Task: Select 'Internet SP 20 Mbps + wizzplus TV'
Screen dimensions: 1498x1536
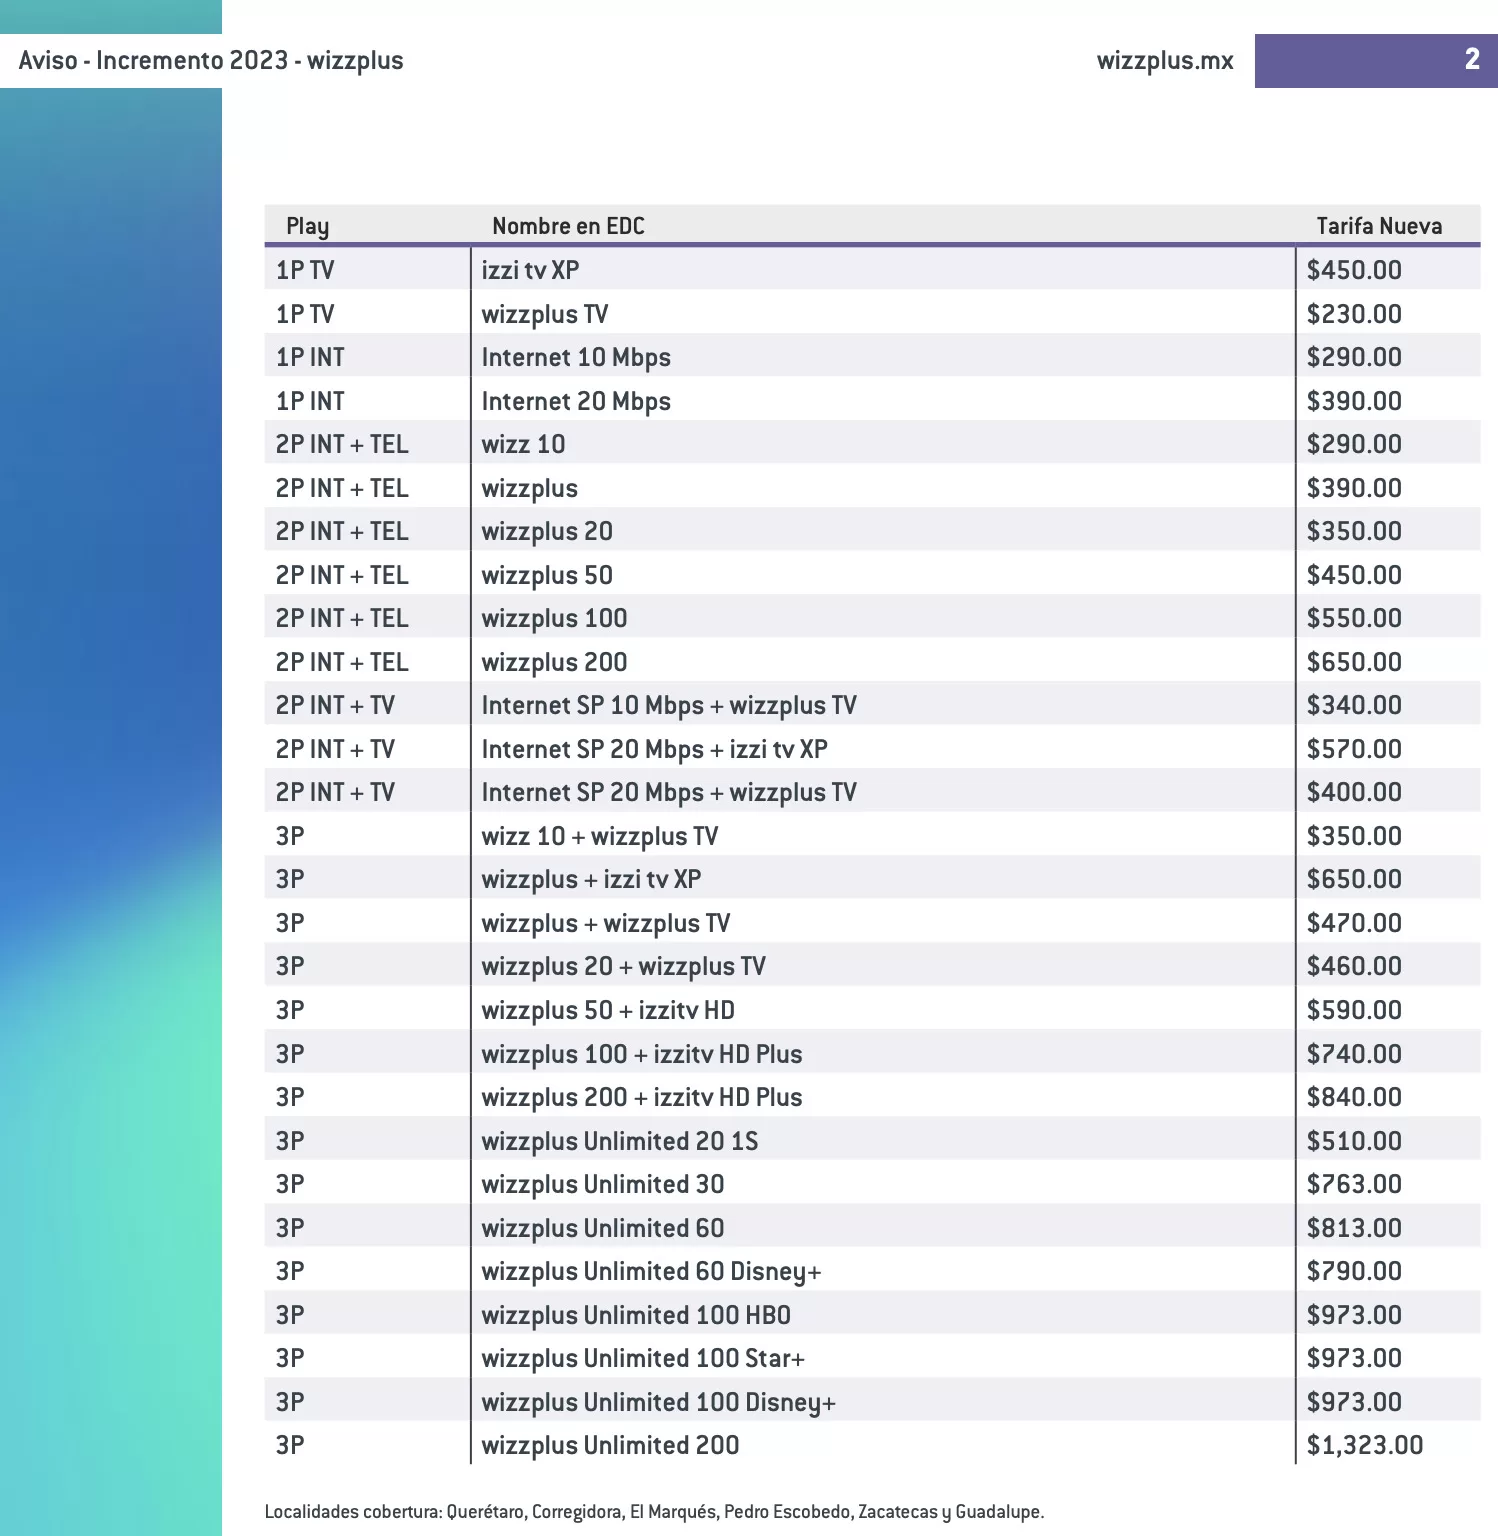Action: click(669, 792)
